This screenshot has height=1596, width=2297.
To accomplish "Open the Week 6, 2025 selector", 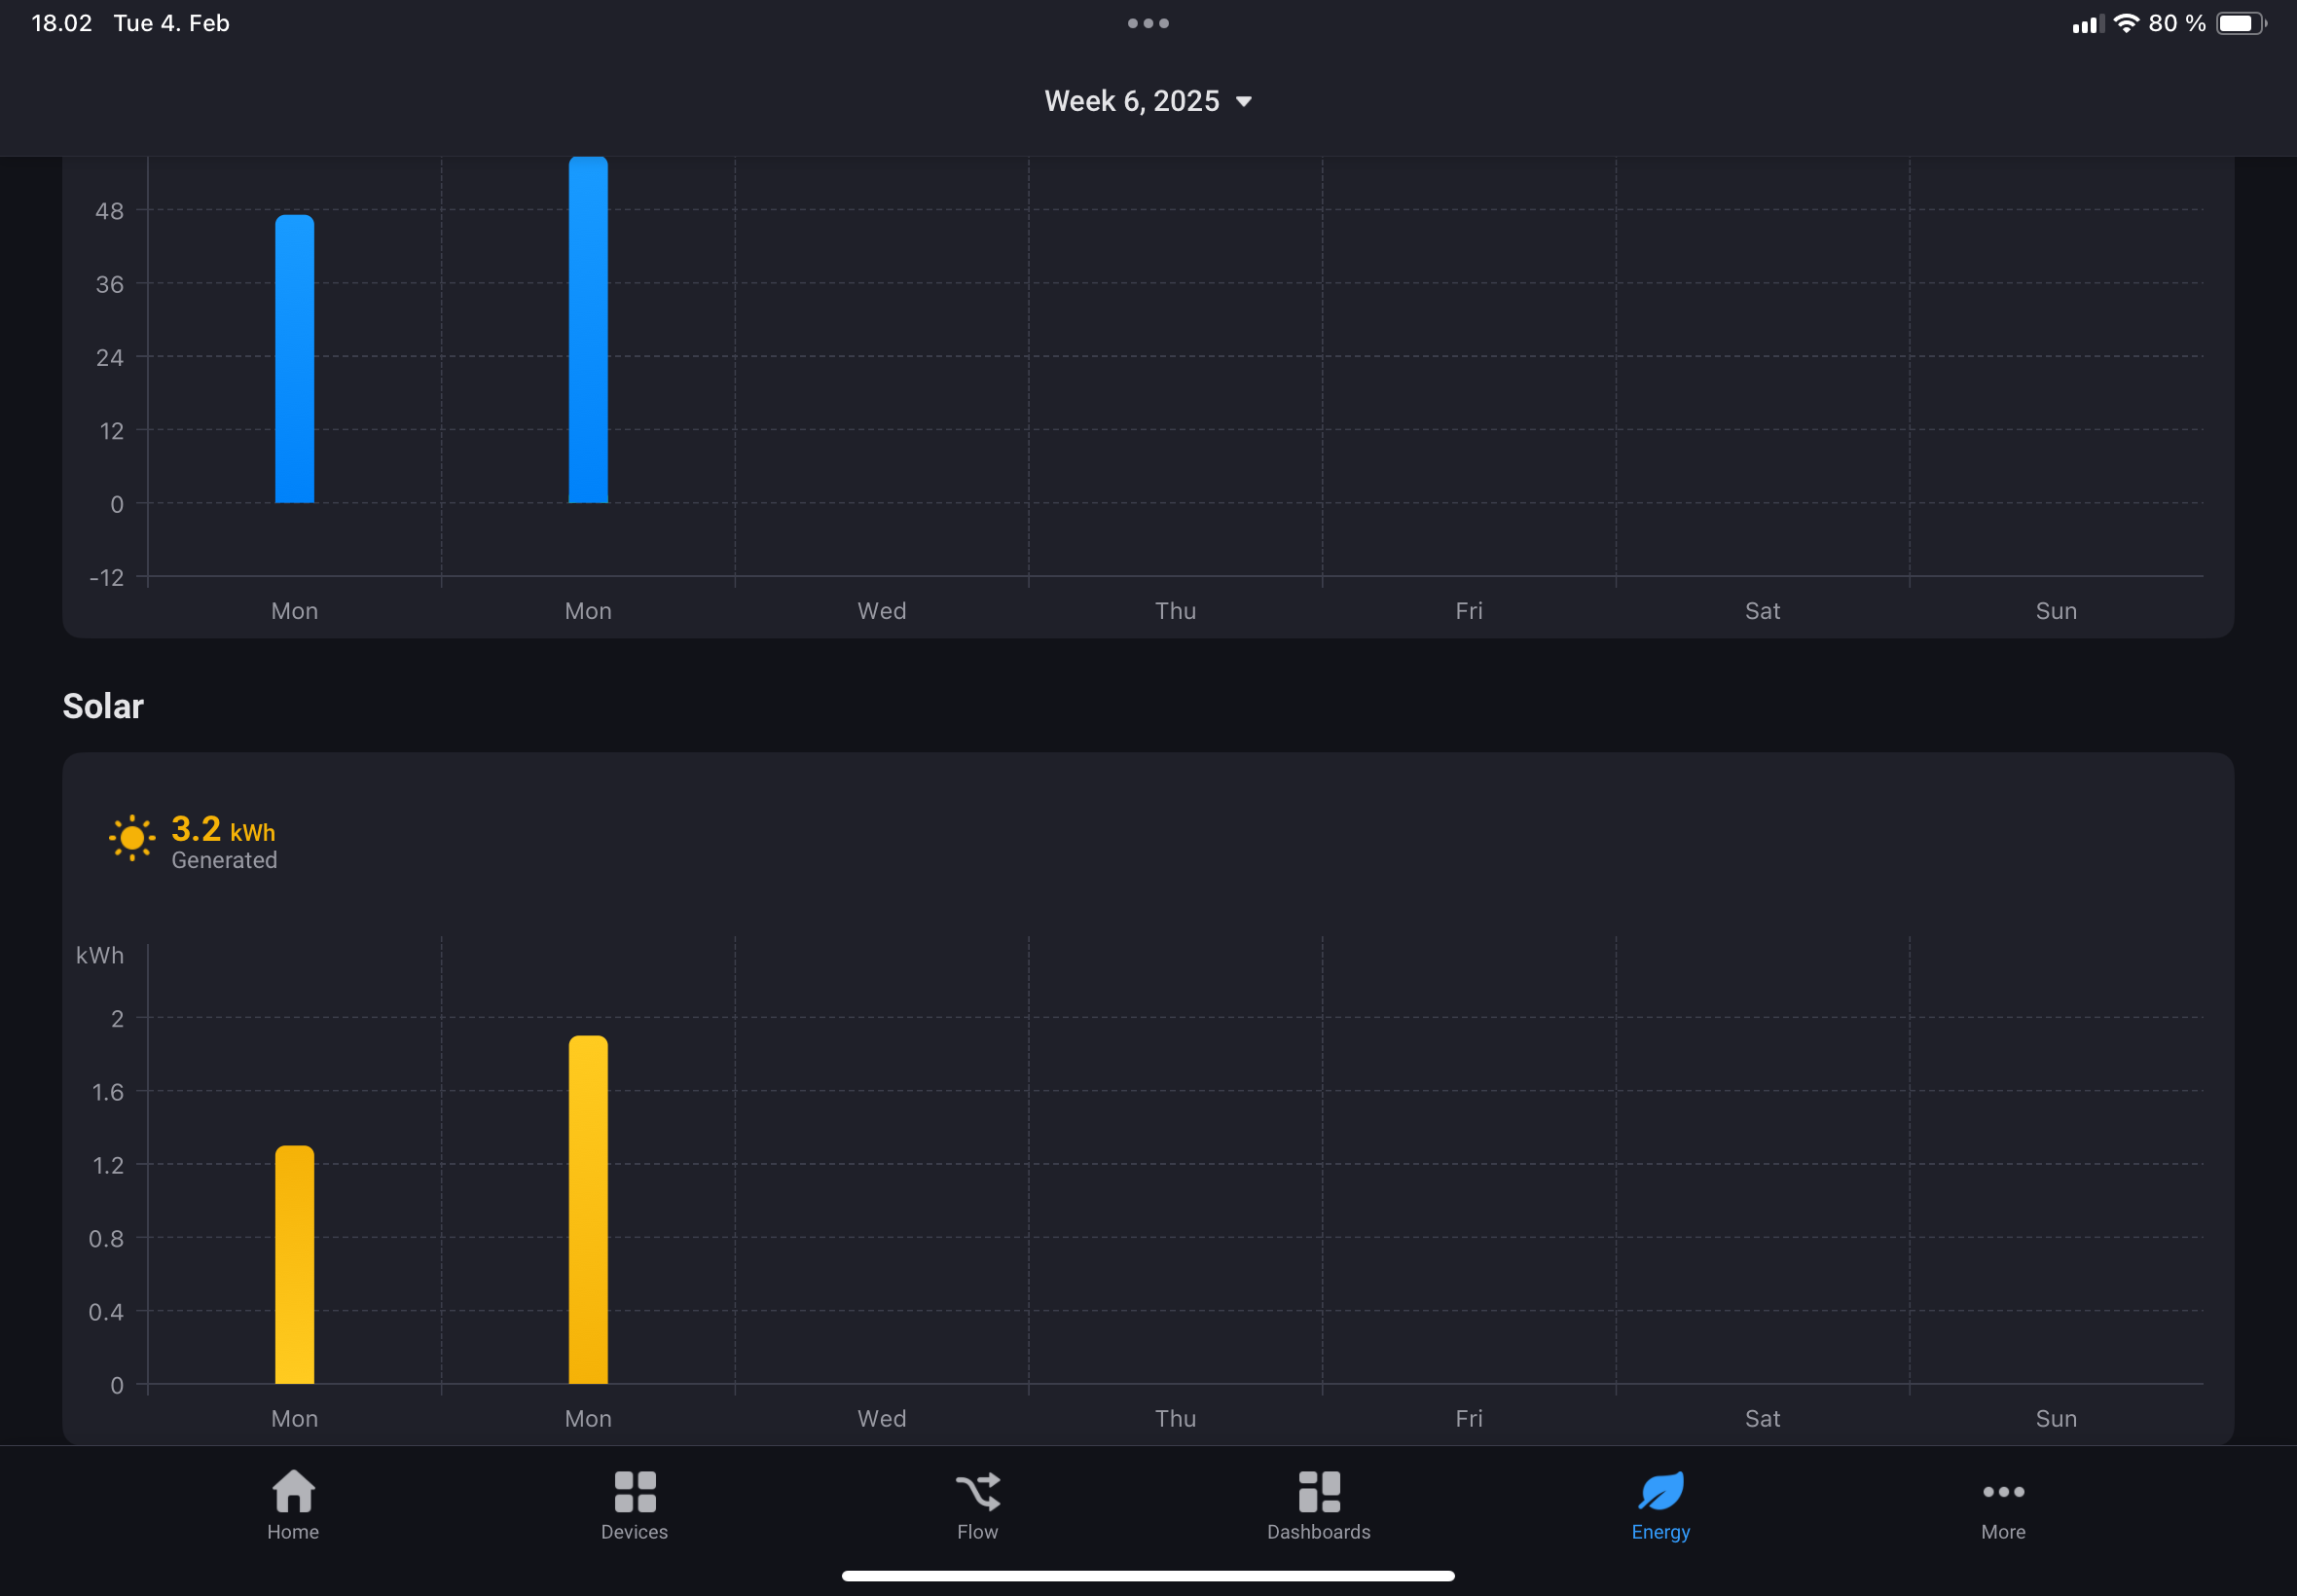I will [1131, 101].
